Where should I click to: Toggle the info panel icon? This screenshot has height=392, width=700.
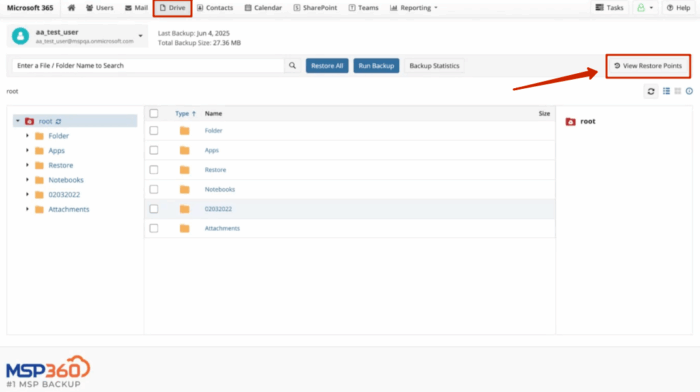(x=689, y=91)
